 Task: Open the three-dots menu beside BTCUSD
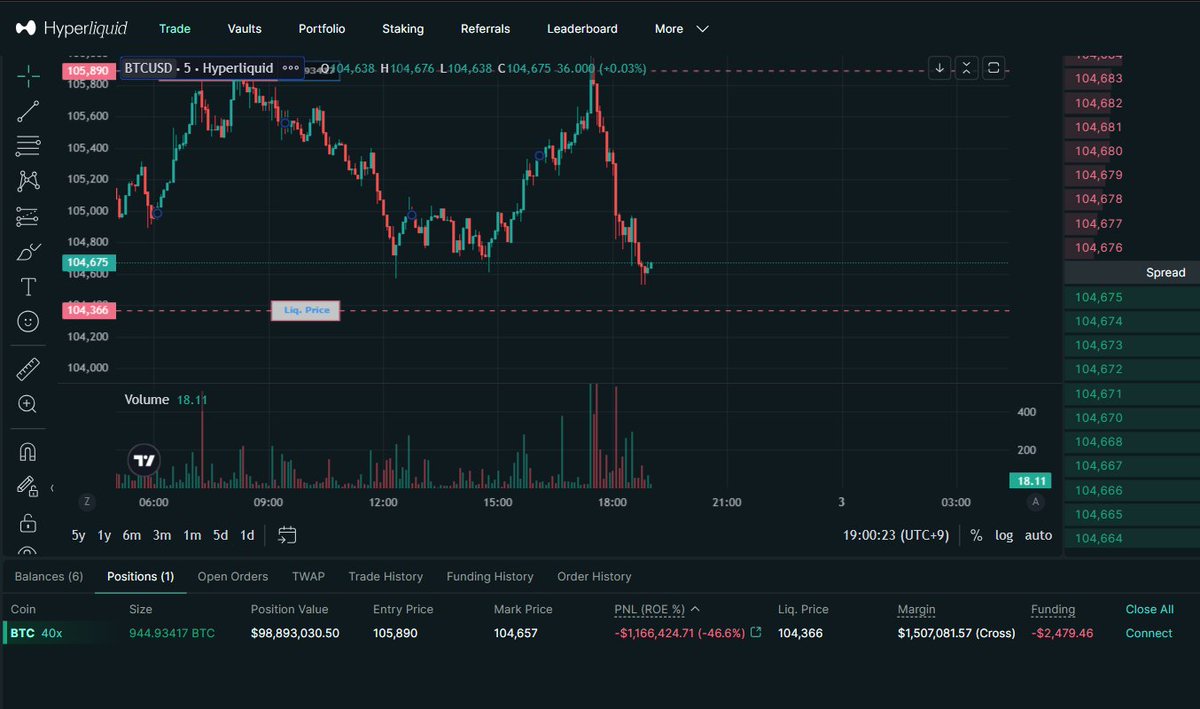(291, 68)
